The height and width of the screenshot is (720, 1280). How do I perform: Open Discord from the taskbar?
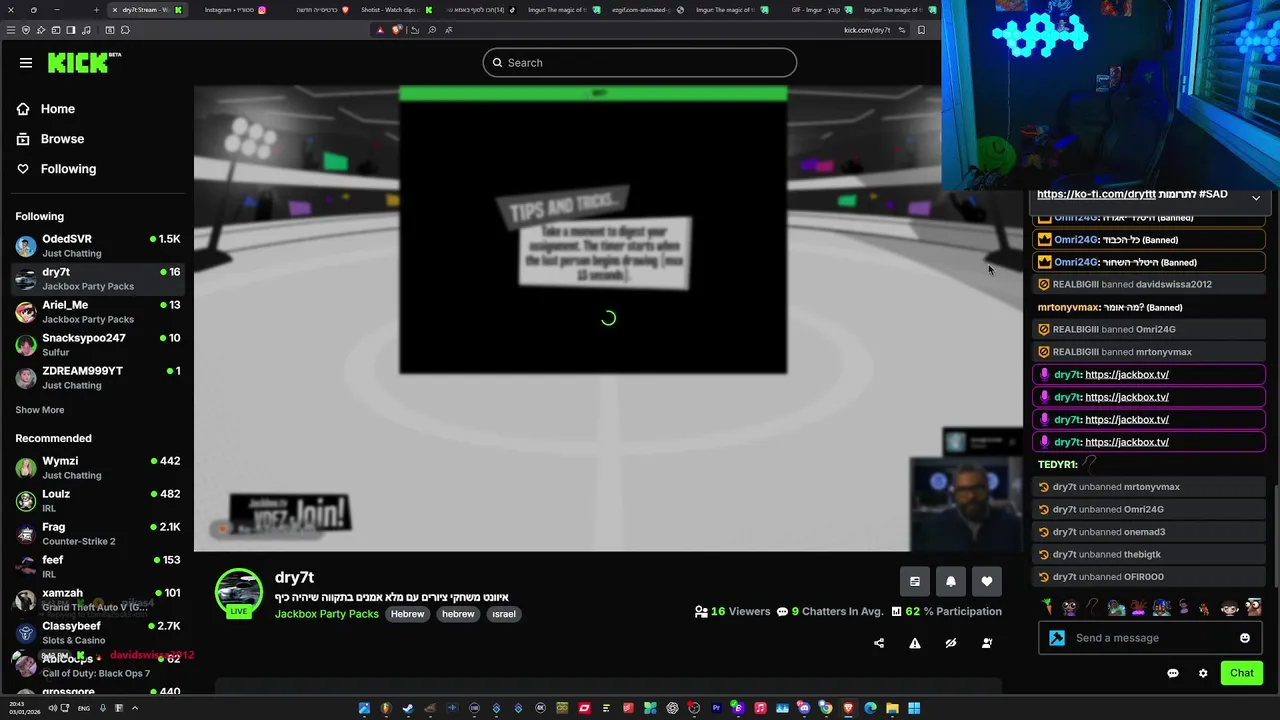tap(803, 708)
